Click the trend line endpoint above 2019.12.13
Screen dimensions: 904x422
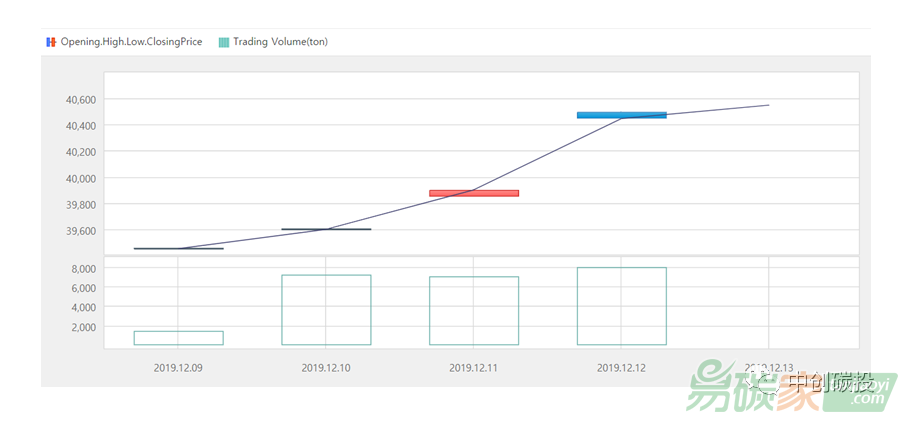(768, 105)
